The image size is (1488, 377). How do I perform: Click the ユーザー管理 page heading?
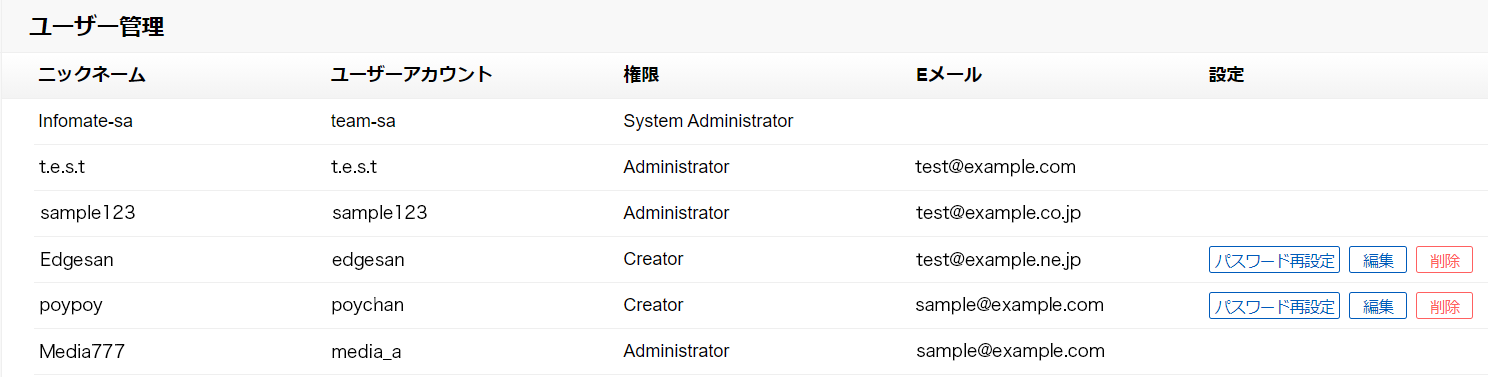pyautogui.click(x=96, y=27)
